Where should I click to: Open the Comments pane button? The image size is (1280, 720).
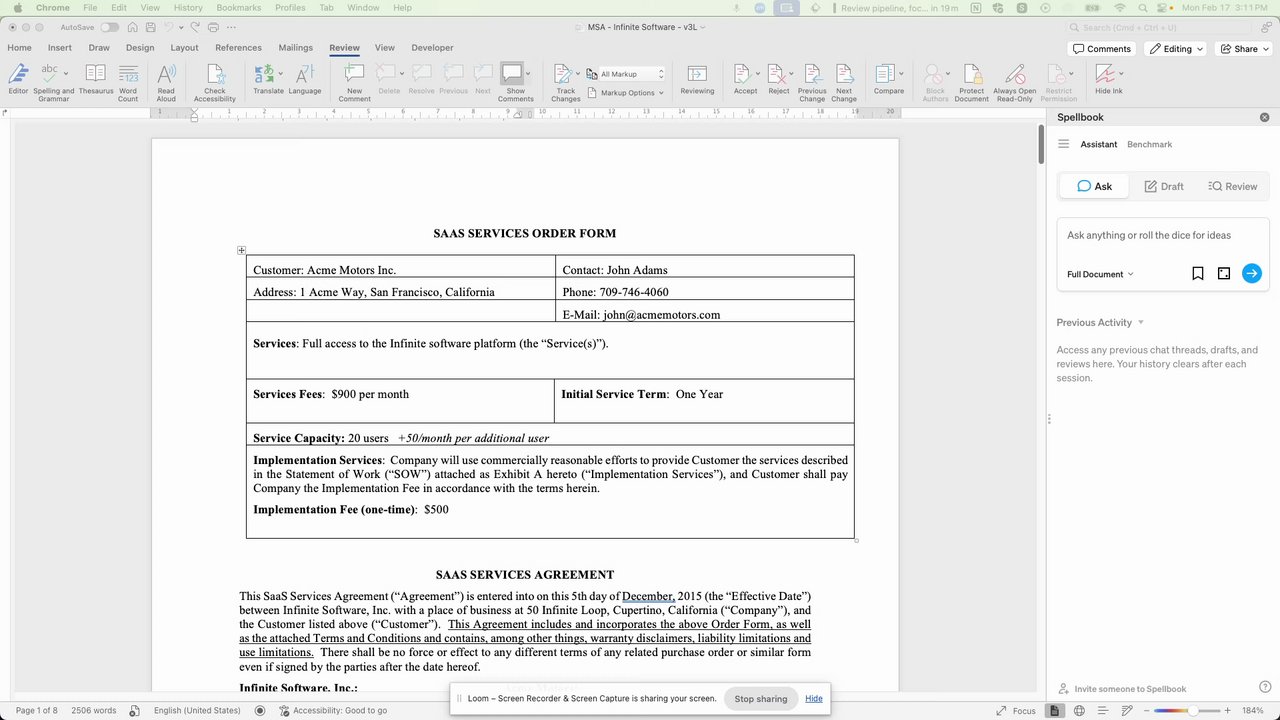(x=1102, y=48)
